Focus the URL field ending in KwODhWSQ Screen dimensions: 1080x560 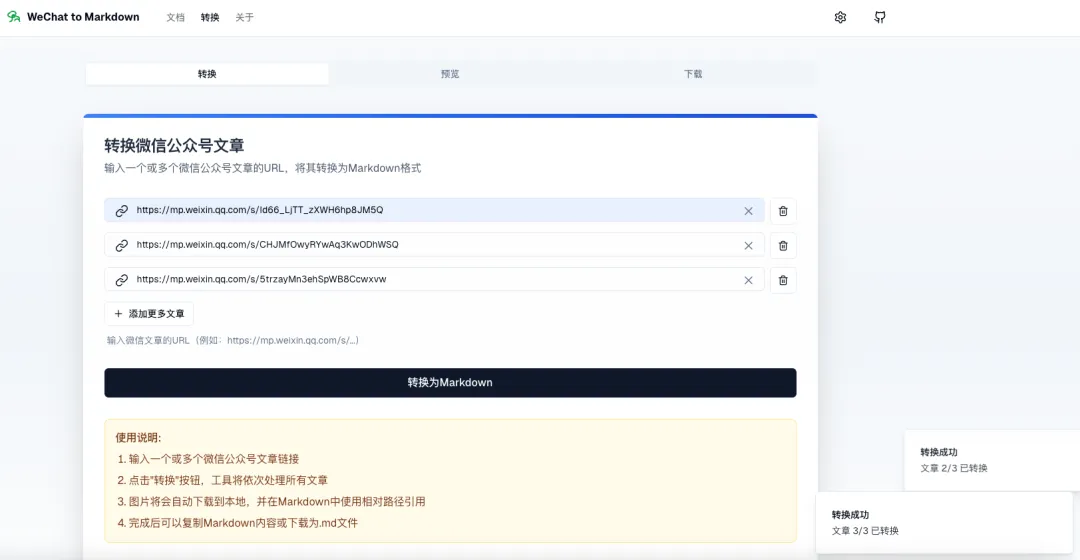coord(430,245)
